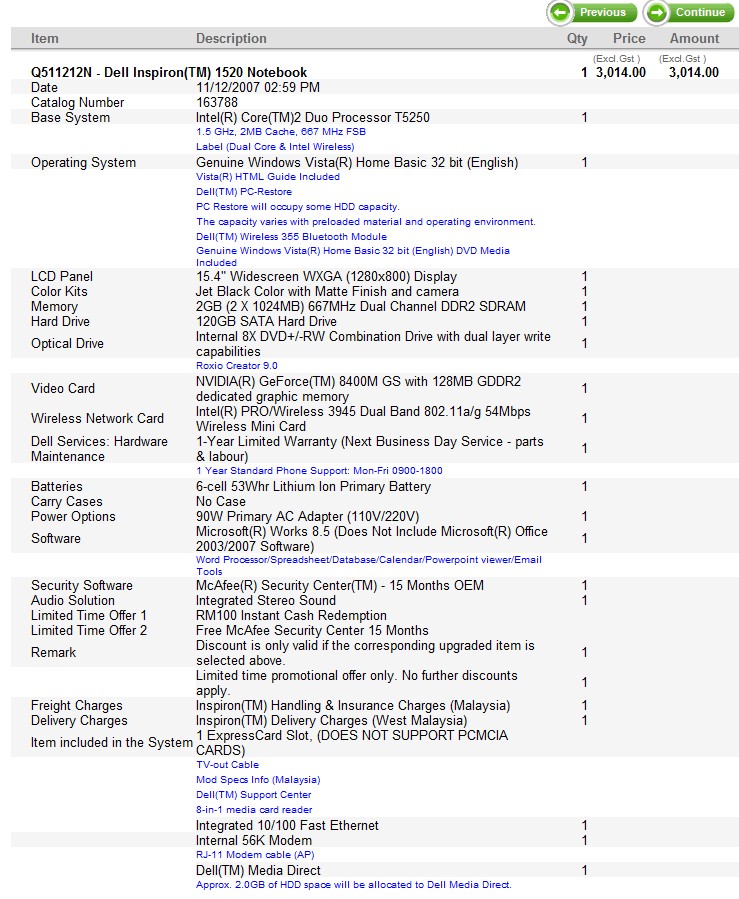
Task: Click Integrated Stereo Sound
Action: 266,600
